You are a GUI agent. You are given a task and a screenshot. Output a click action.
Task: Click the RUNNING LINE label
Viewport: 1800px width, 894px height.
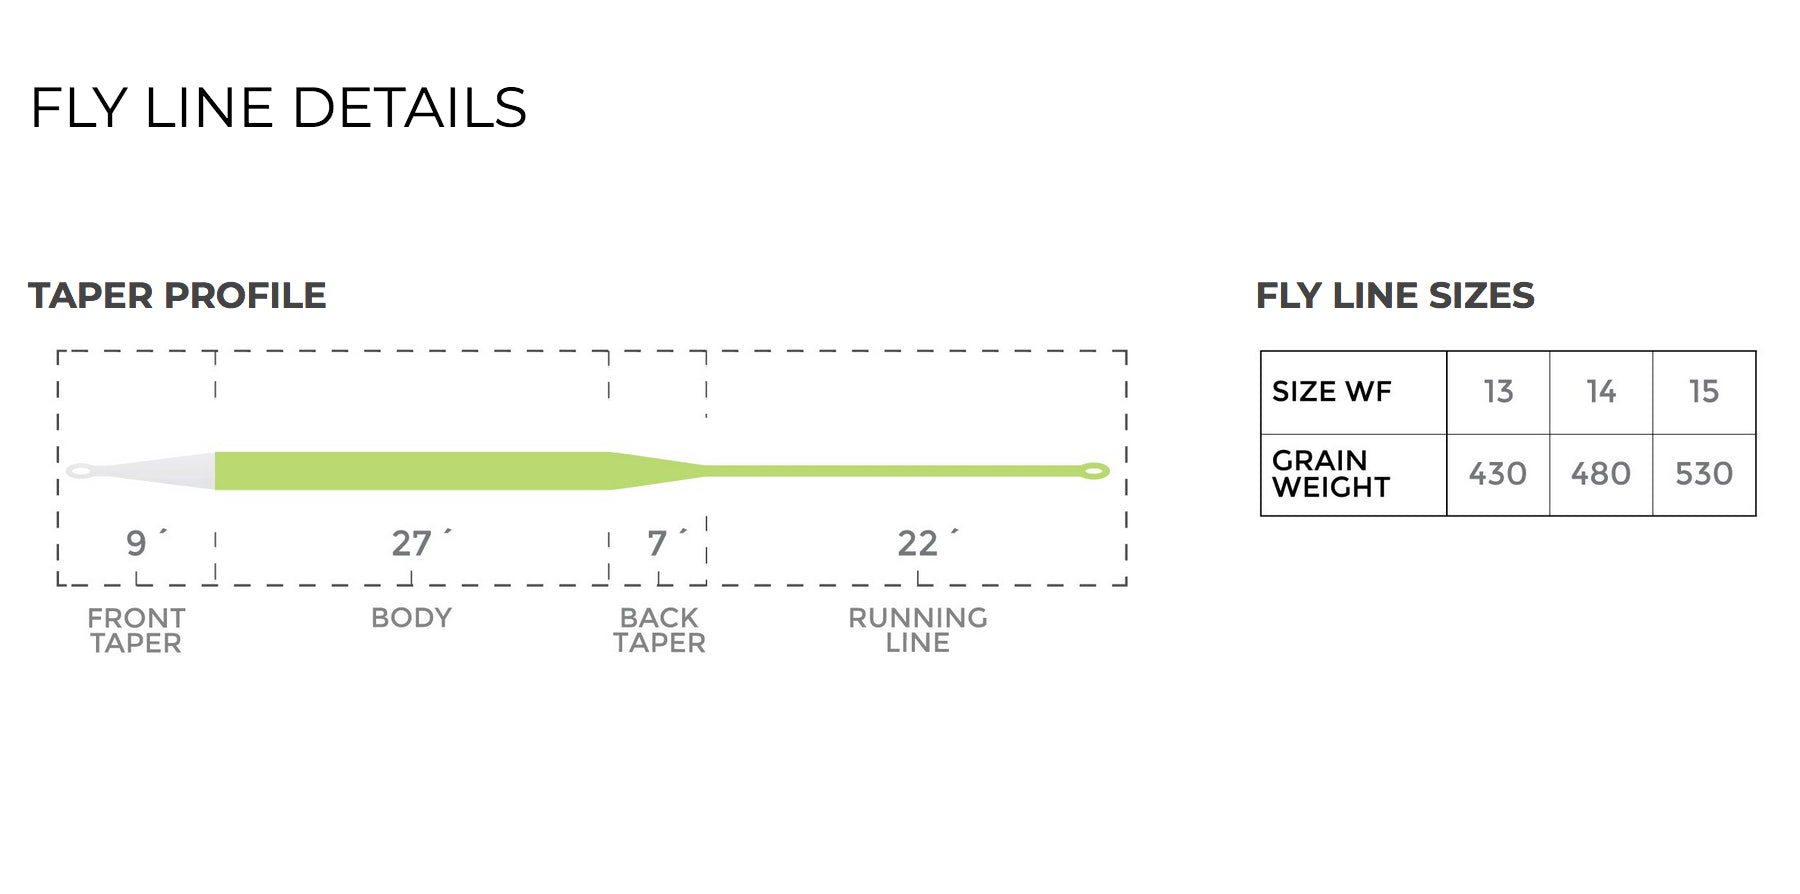pos(917,630)
